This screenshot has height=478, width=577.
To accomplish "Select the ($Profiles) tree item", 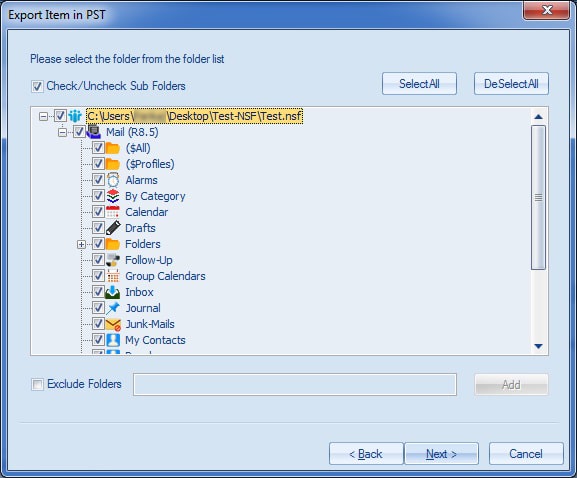I will click(x=150, y=164).
